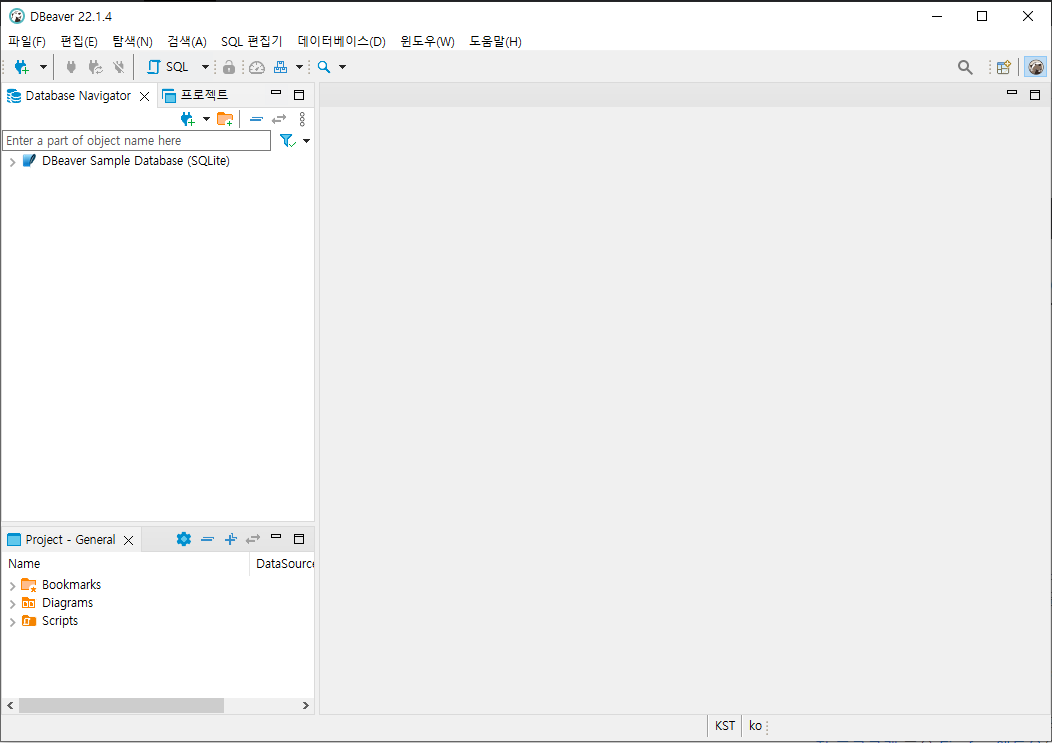Click the scrollbar right arrow in Project panel
The image size is (1052, 743).
305,705
